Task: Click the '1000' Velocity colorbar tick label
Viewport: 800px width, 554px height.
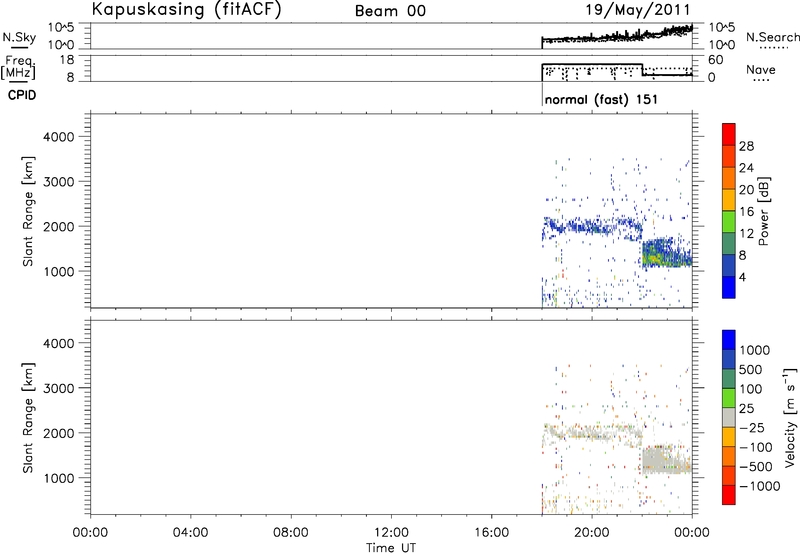Action: pyautogui.click(x=755, y=350)
